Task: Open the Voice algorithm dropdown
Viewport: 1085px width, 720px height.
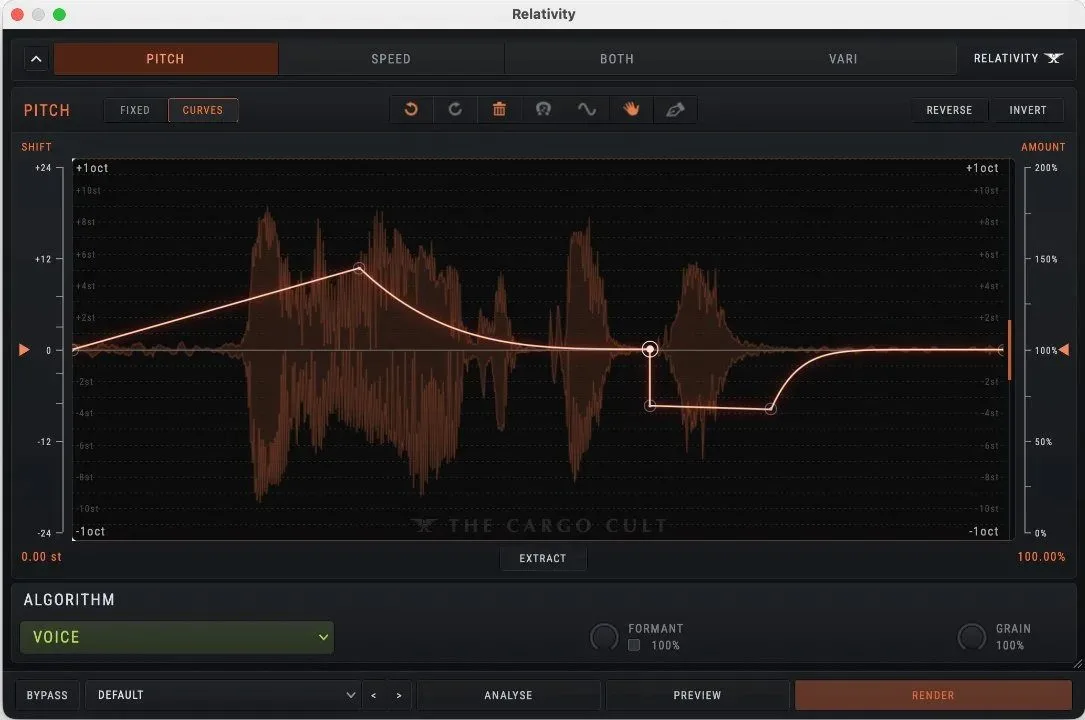Action: point(177,637)
